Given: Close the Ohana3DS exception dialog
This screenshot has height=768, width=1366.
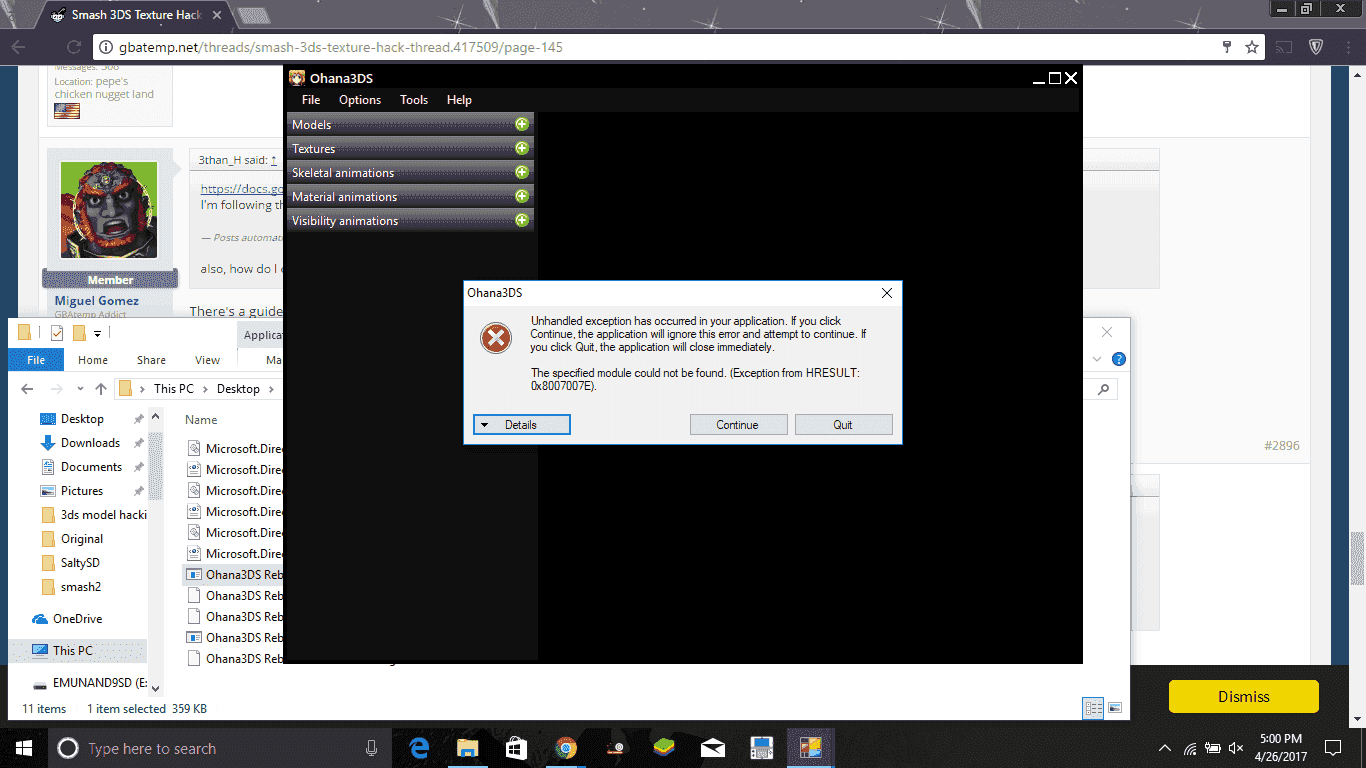Looking at the screenshot, I should pos(886,293).
